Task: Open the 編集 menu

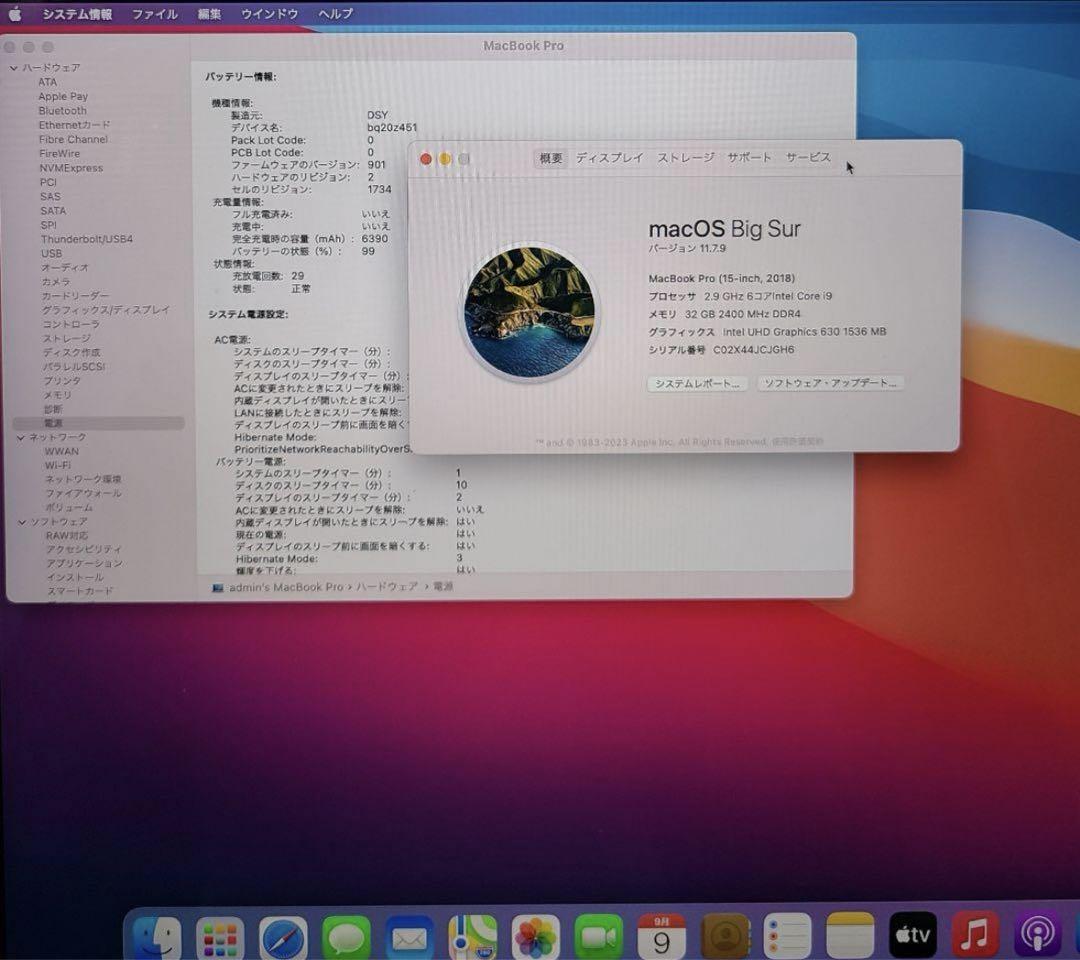Action: tap(209, 14)
